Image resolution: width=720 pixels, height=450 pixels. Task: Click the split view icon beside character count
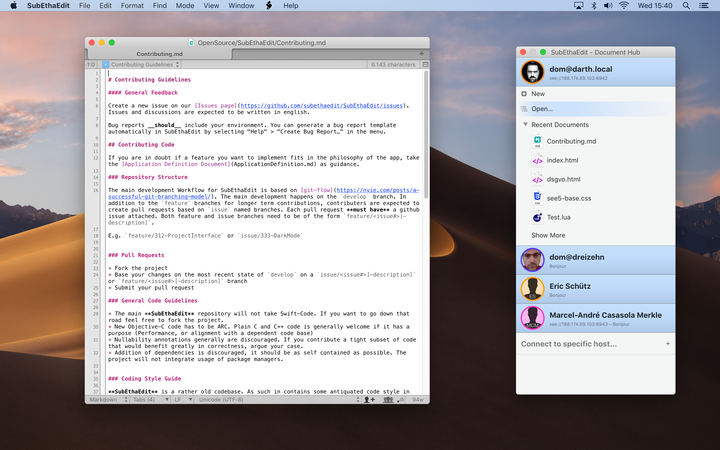pyautogui.click(x=425, y=64)
